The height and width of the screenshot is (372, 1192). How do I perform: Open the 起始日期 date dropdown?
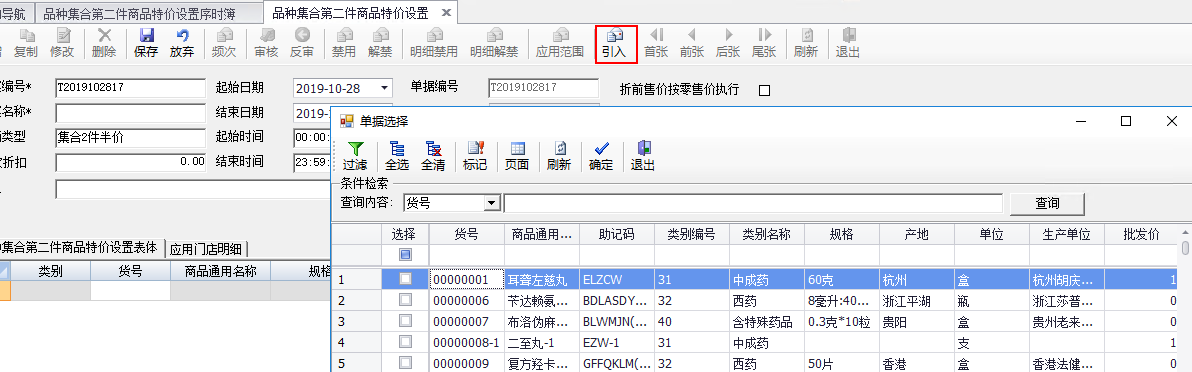click(385, 88)
